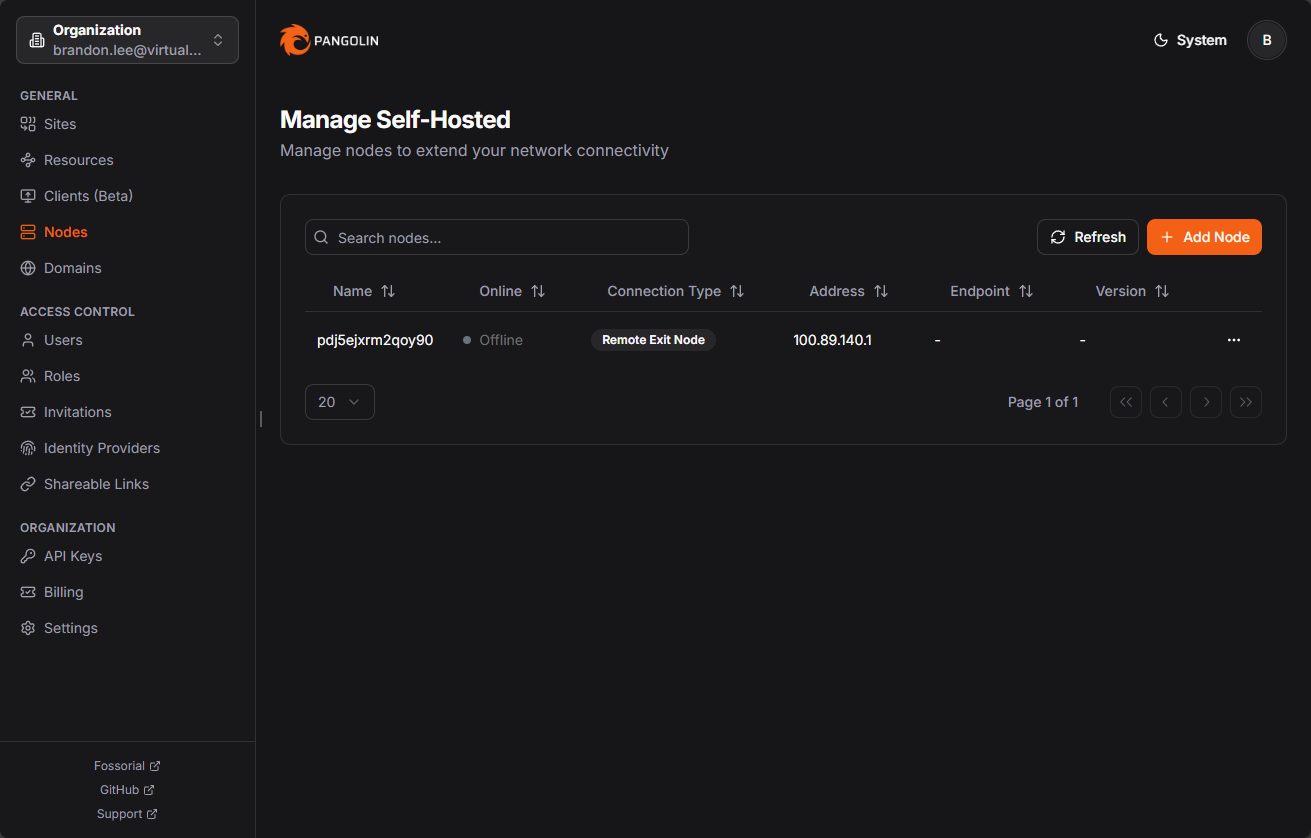Go to Billing
This screenshot has width=1311, height=838.
52,592
